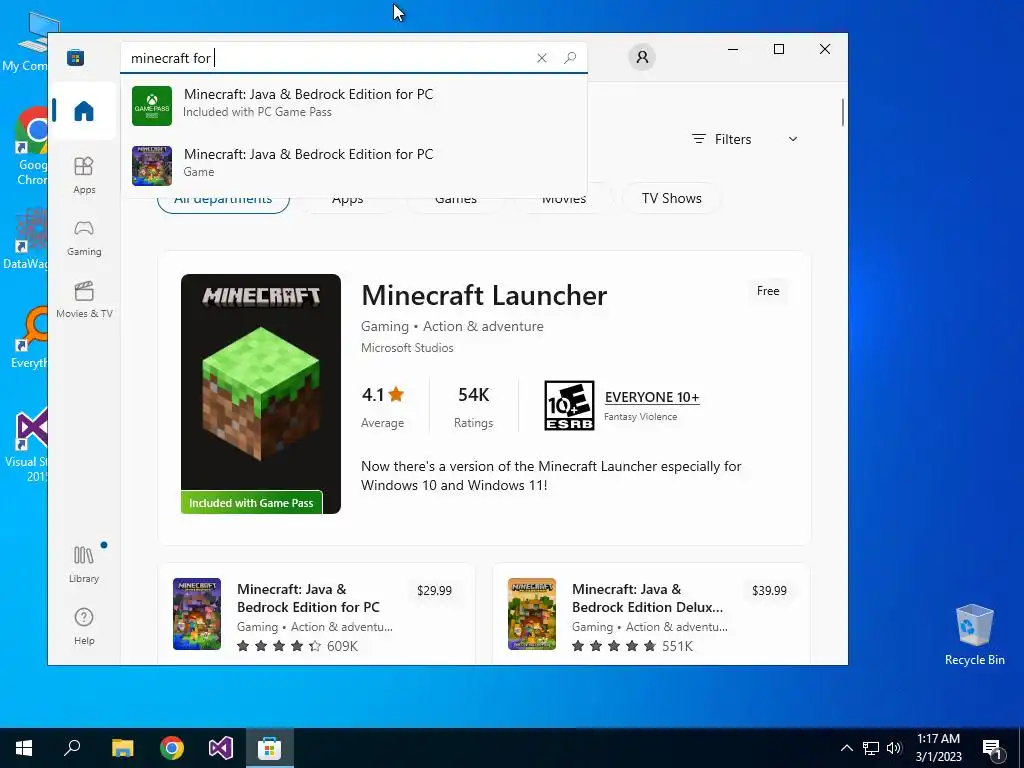The image size is (1024, 768).
Task: Click the Microsoft Store logo icon
Action: tap(75, 57)
